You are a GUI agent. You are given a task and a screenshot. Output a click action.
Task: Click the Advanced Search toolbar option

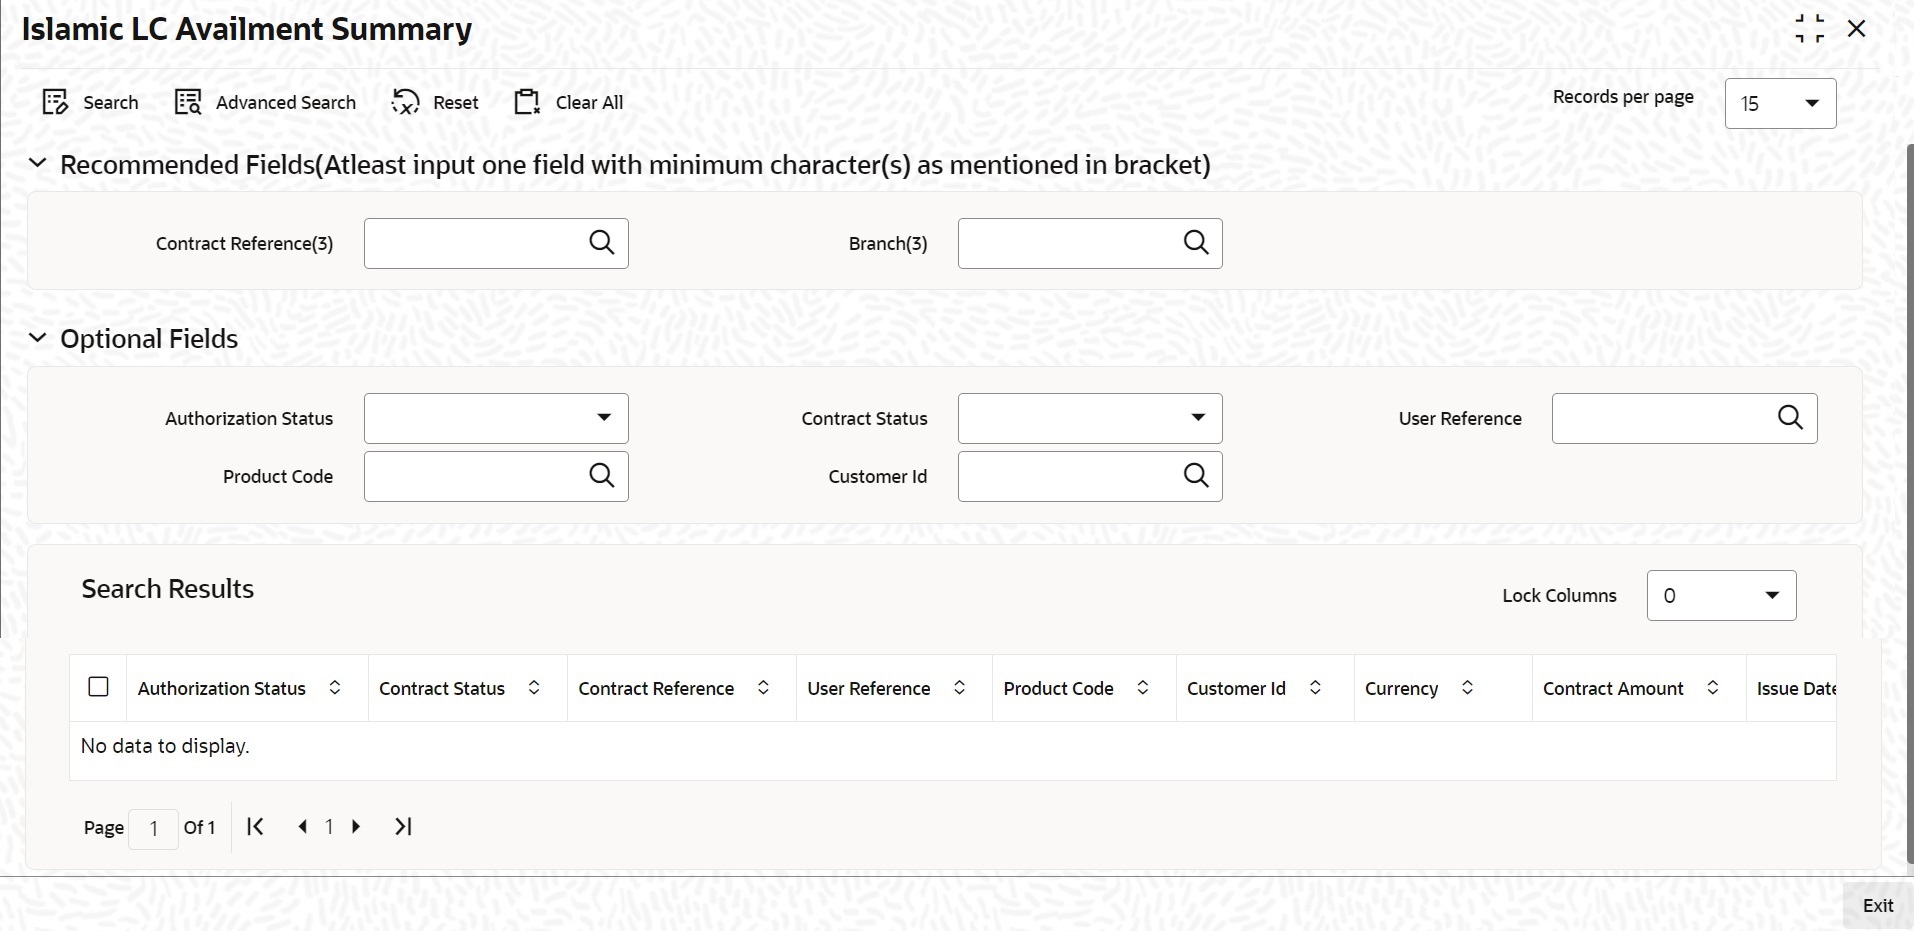pos(265,102)
